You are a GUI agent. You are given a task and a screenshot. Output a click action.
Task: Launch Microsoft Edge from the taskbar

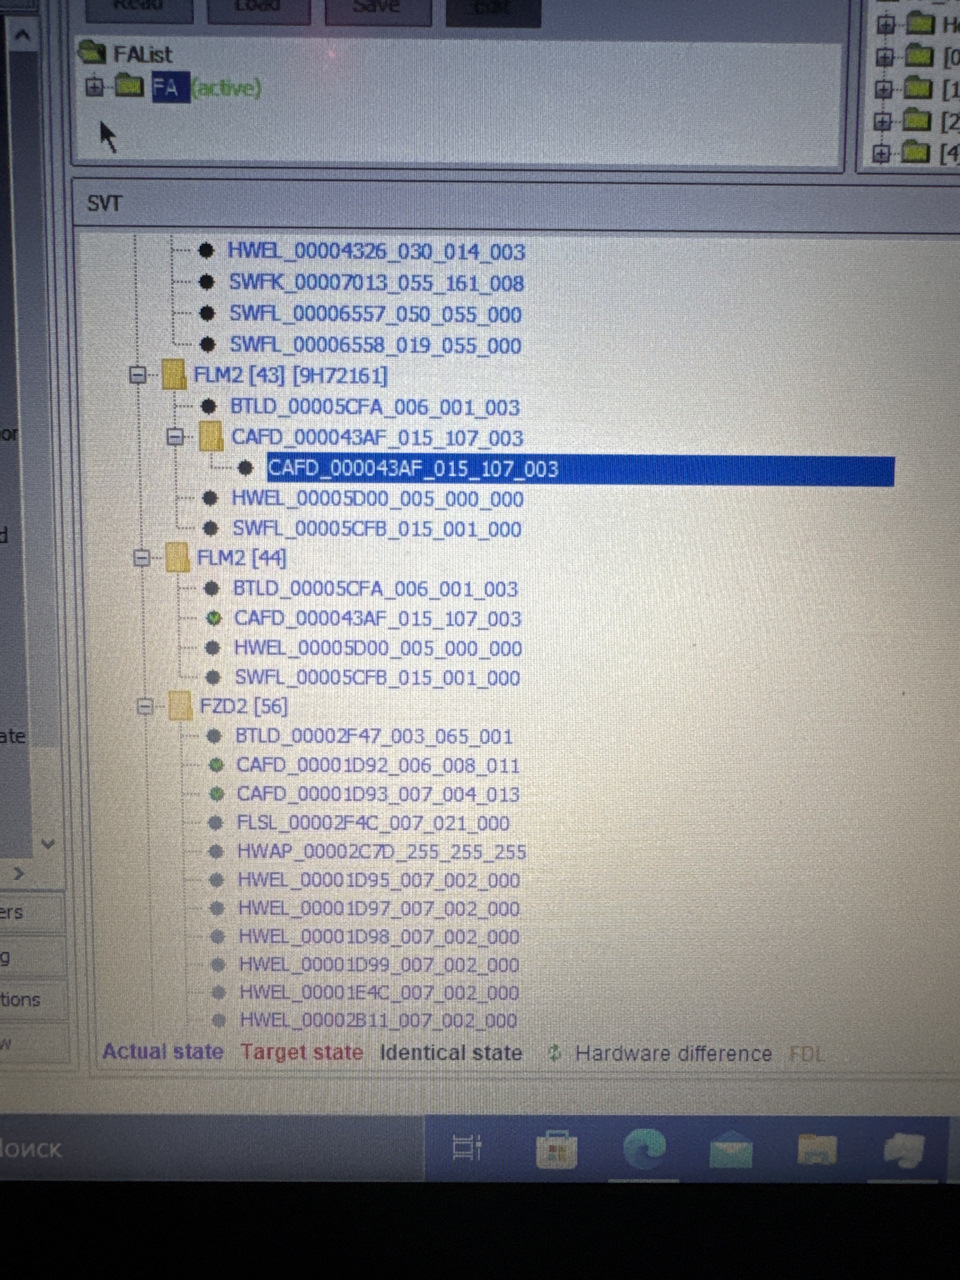point(644,1149)
